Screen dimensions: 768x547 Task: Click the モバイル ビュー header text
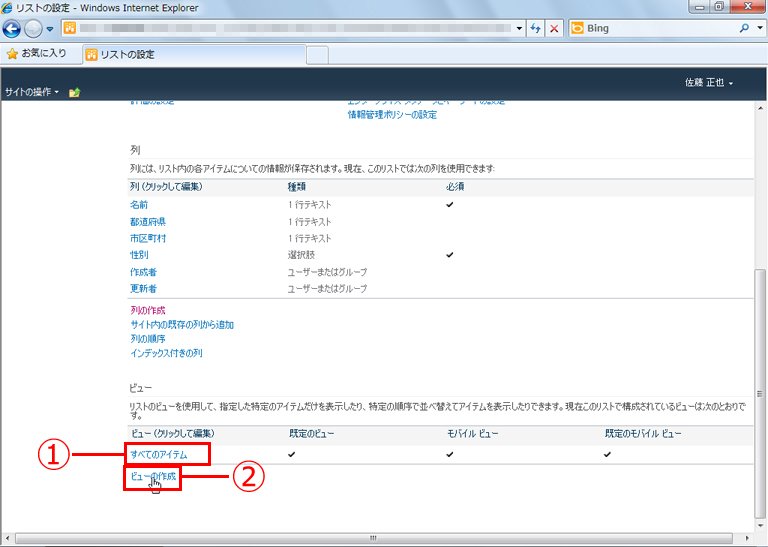coord(473,433)
